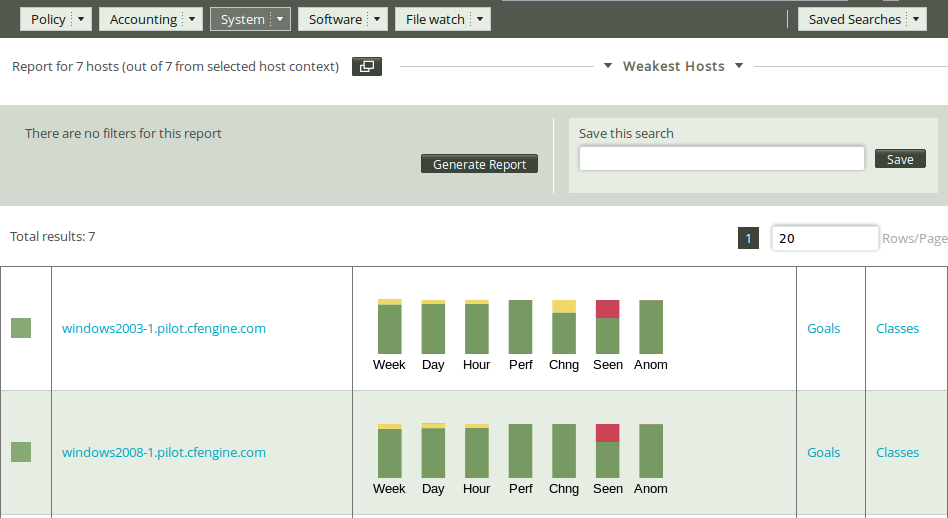The height and width of the screenshot is (518, 948).
Task: Open the windows2008-1.pilot.cfengine.com host link
Action: click(164, 452)
